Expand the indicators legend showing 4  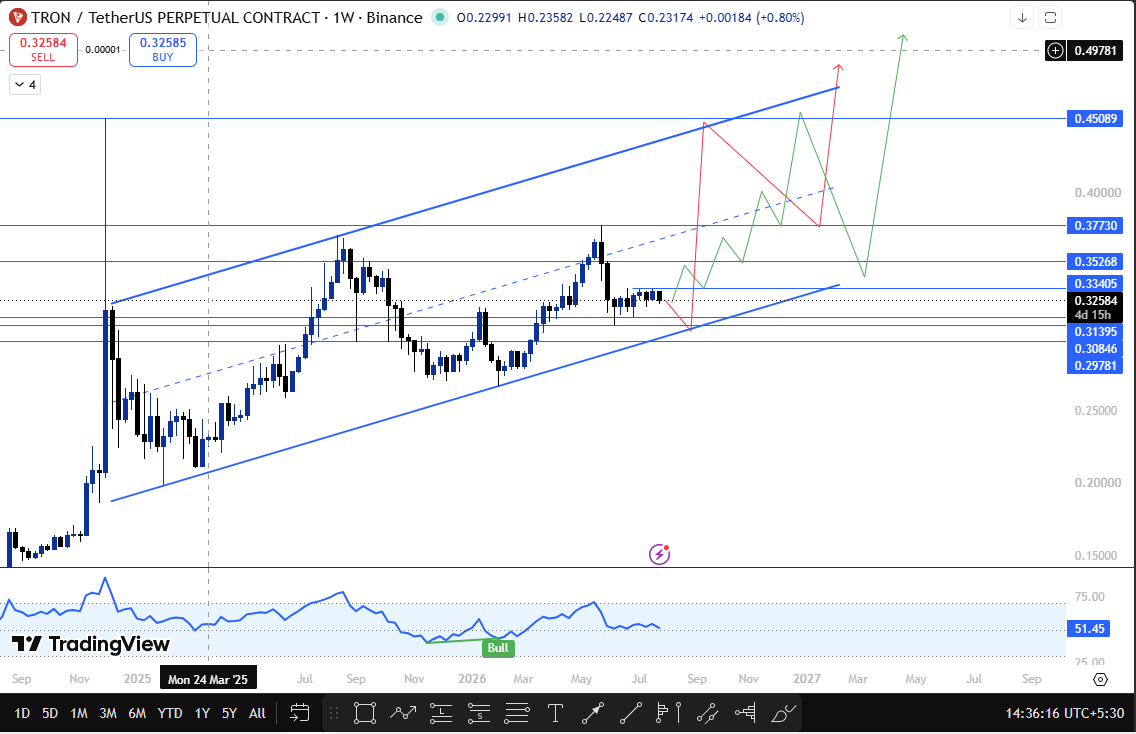(25, 85)
